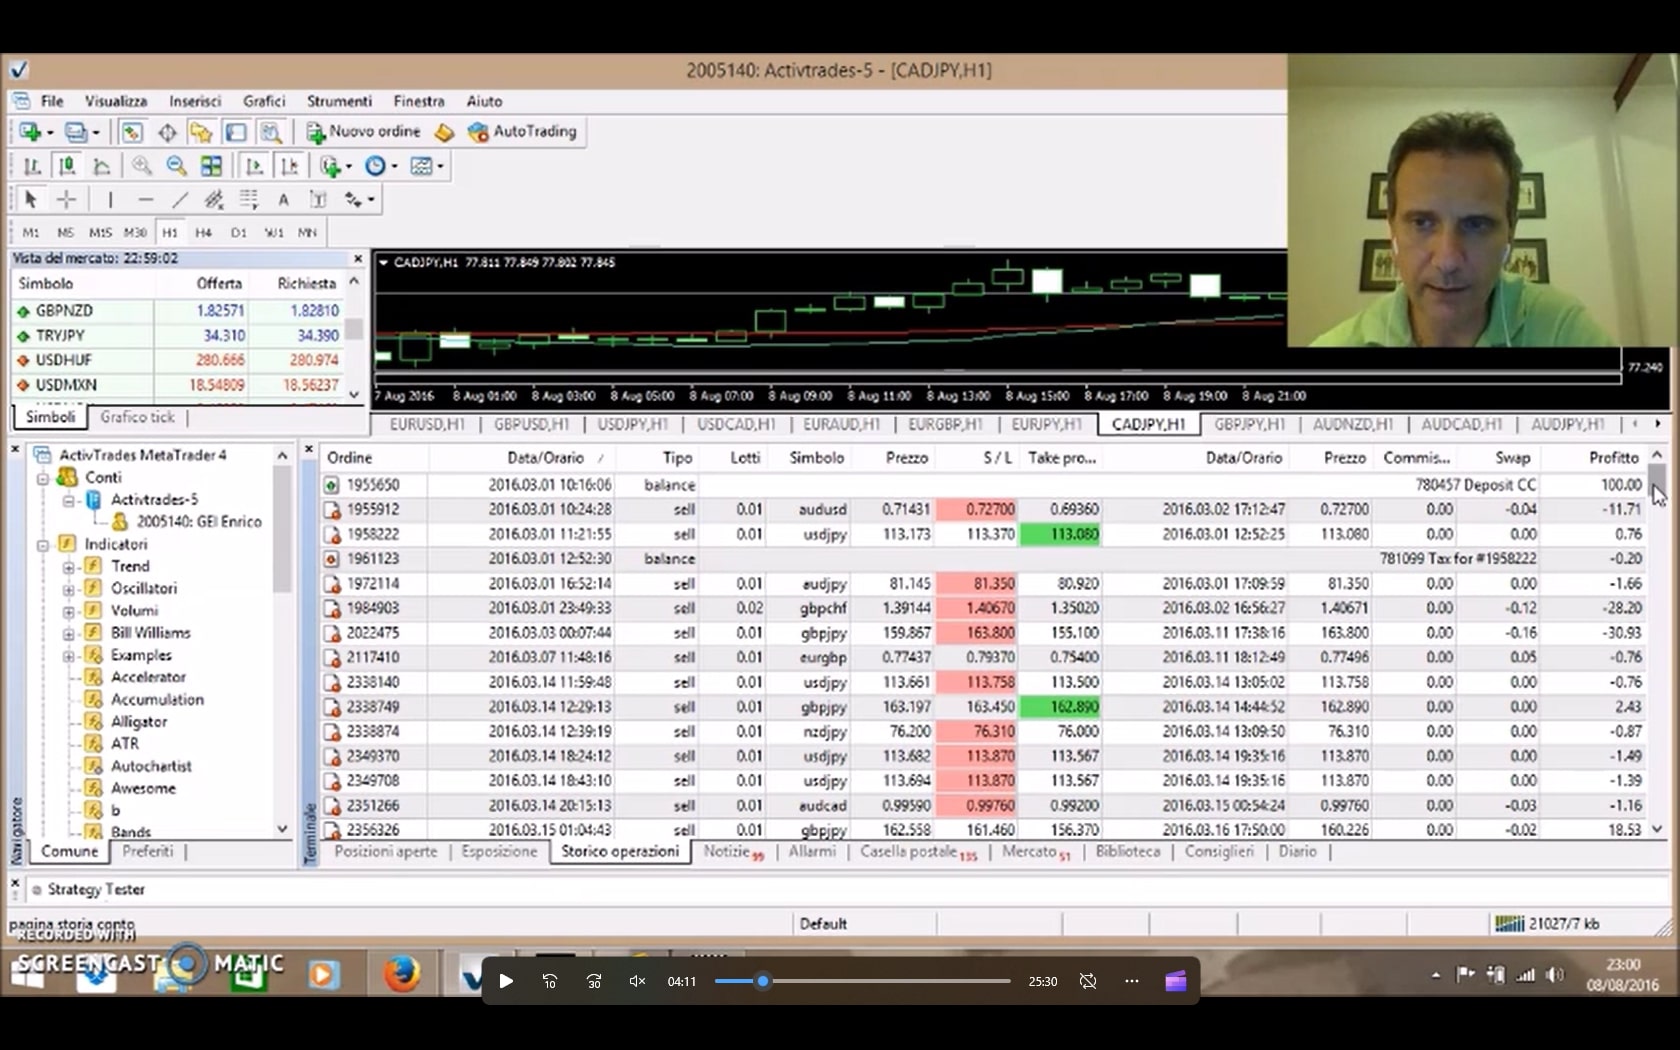
Task: Select the candlestick chart type icon
Action: pos(67,166)
